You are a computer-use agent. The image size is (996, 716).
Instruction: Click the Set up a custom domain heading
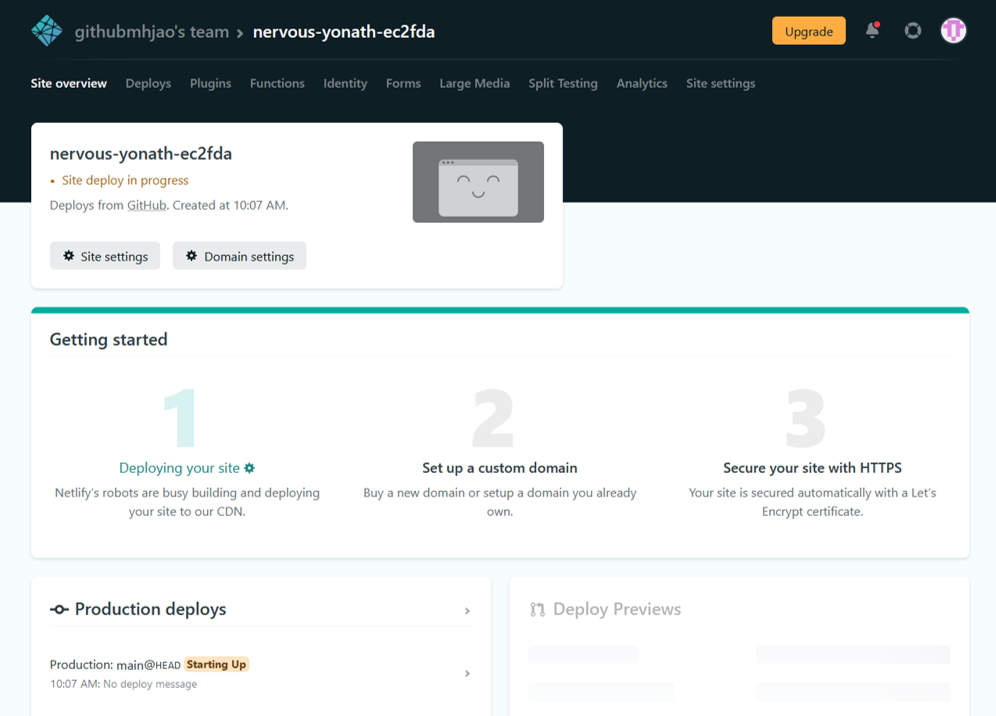point(500,468)
